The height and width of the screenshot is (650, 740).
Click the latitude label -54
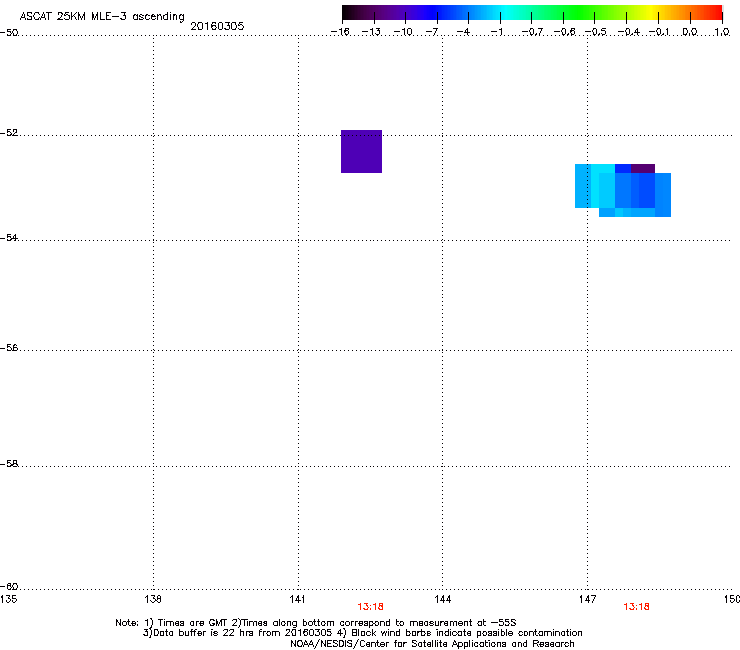pos(9,238)
